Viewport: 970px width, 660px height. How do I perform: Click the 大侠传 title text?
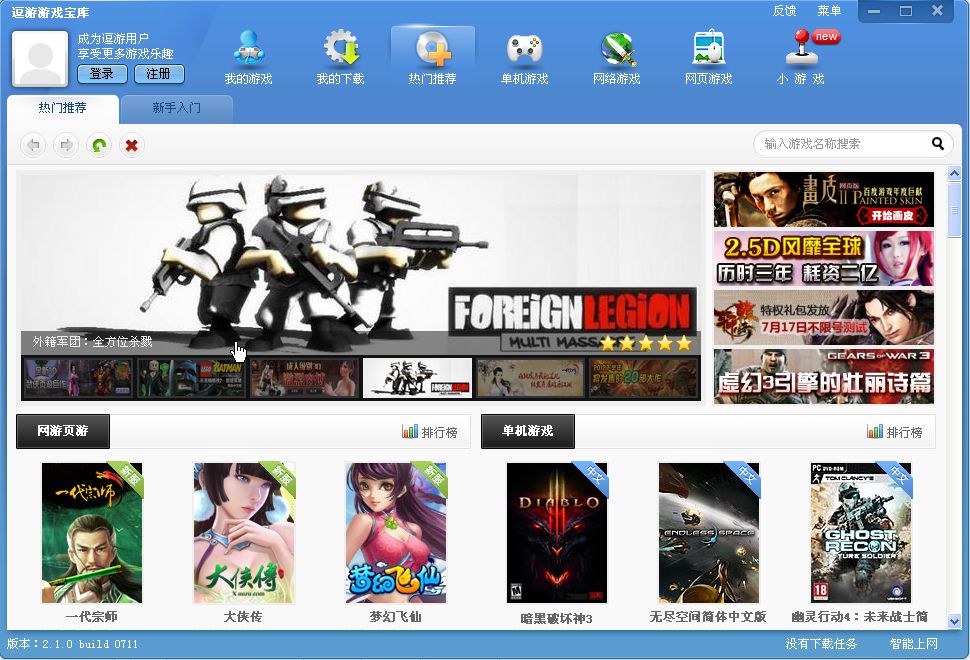point(243,617)
